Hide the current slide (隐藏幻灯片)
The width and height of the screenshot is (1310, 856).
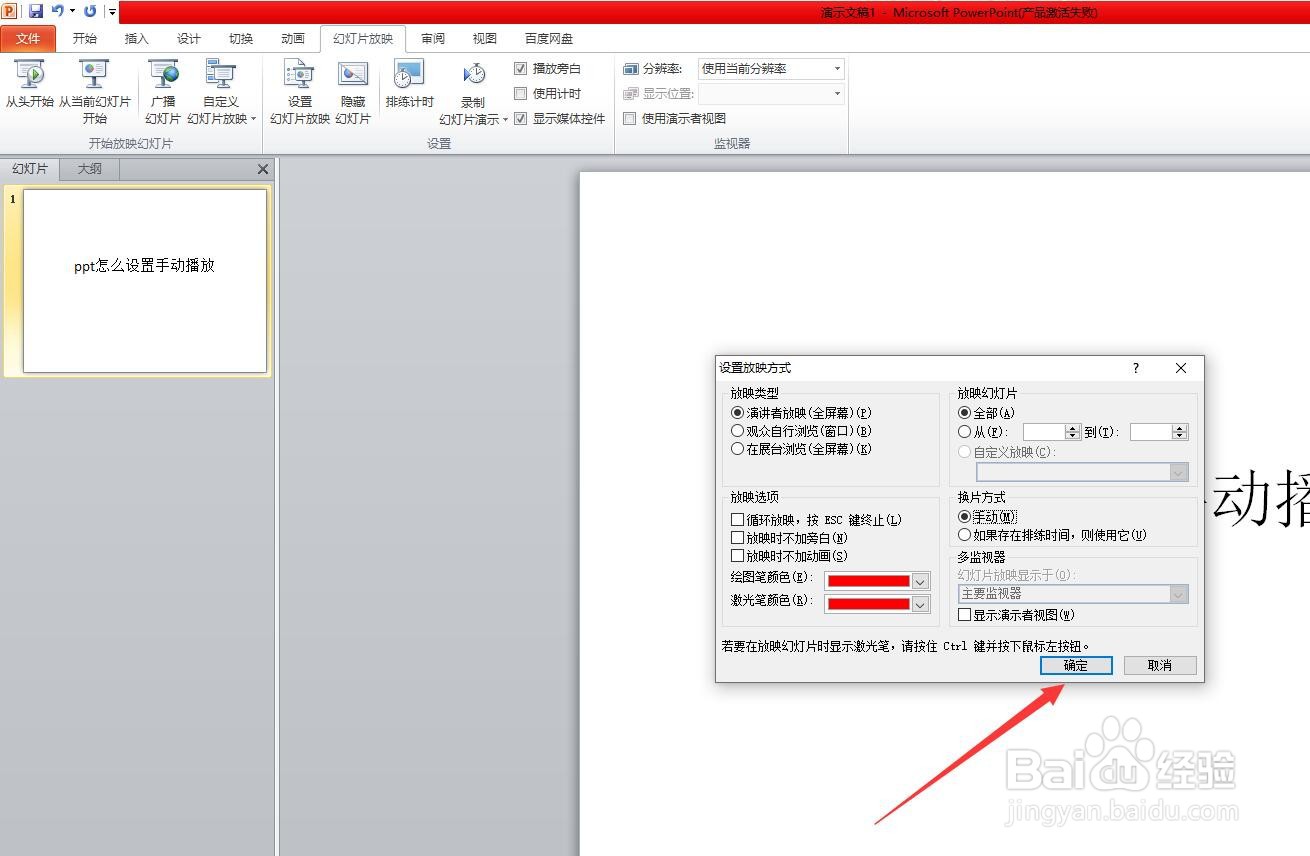click(x=352, y=88)
